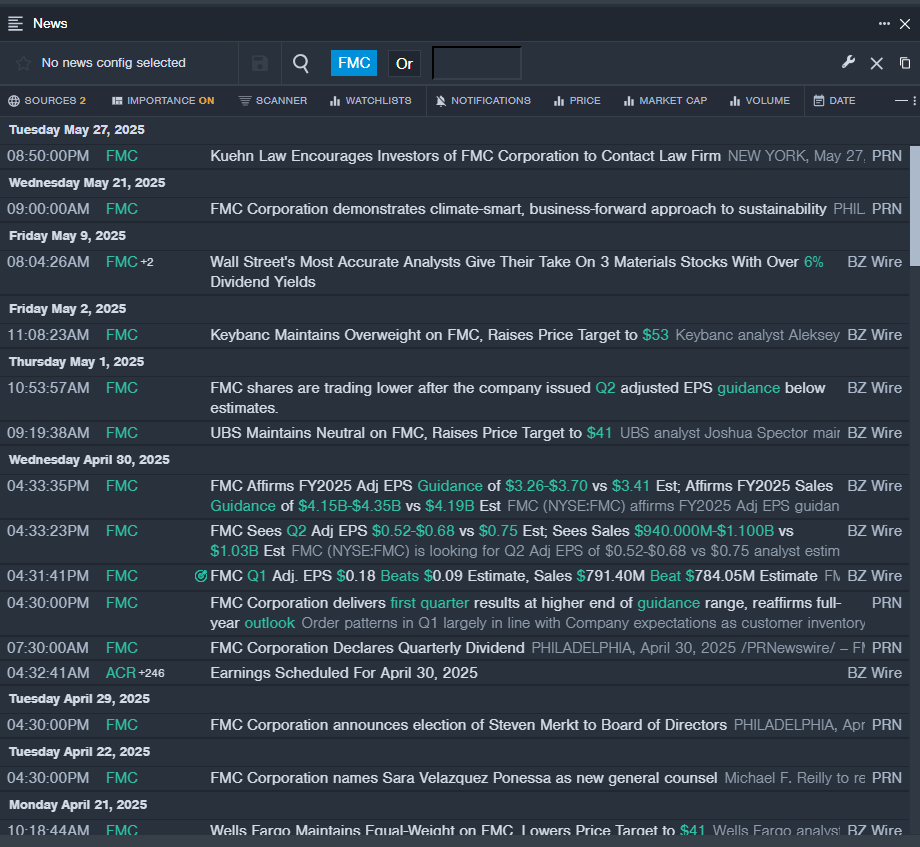Image resolution: width=920 pixels, height=847 pixels.
Task: Click the Friday May 9, 2025 date header
Action: pos(67,236)
